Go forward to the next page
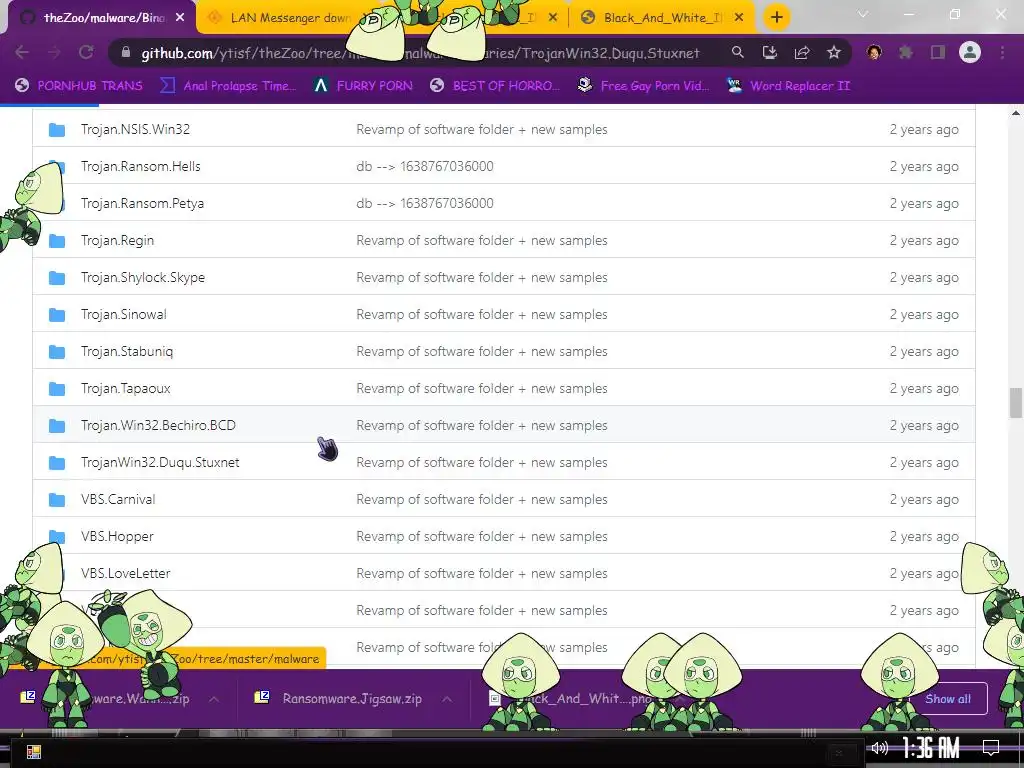The image size is (1024, 768). [54, 52]
